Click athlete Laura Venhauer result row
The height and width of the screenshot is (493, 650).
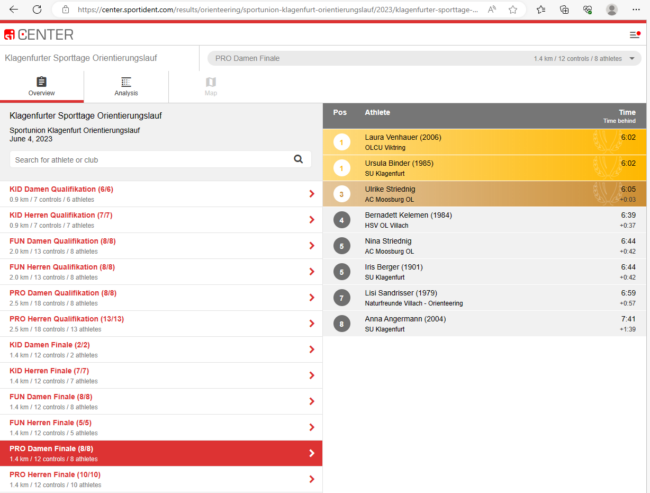tap(485, 142)
